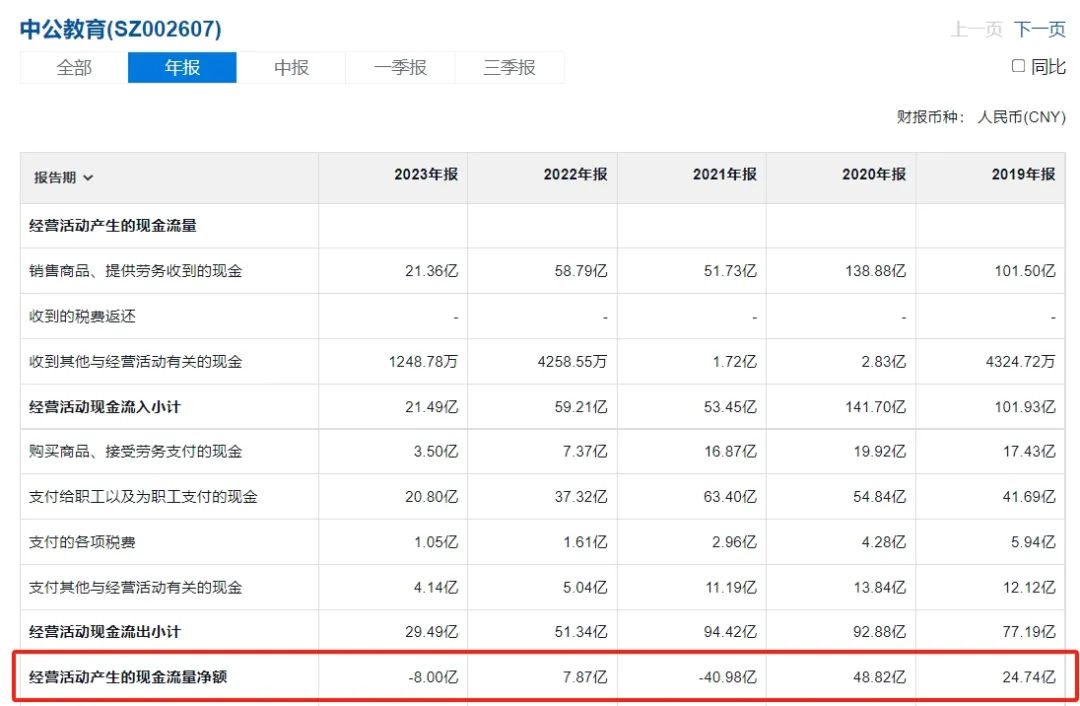Switch to the 全部 tab
1080x706 pixels.
[x=74, y=68]
